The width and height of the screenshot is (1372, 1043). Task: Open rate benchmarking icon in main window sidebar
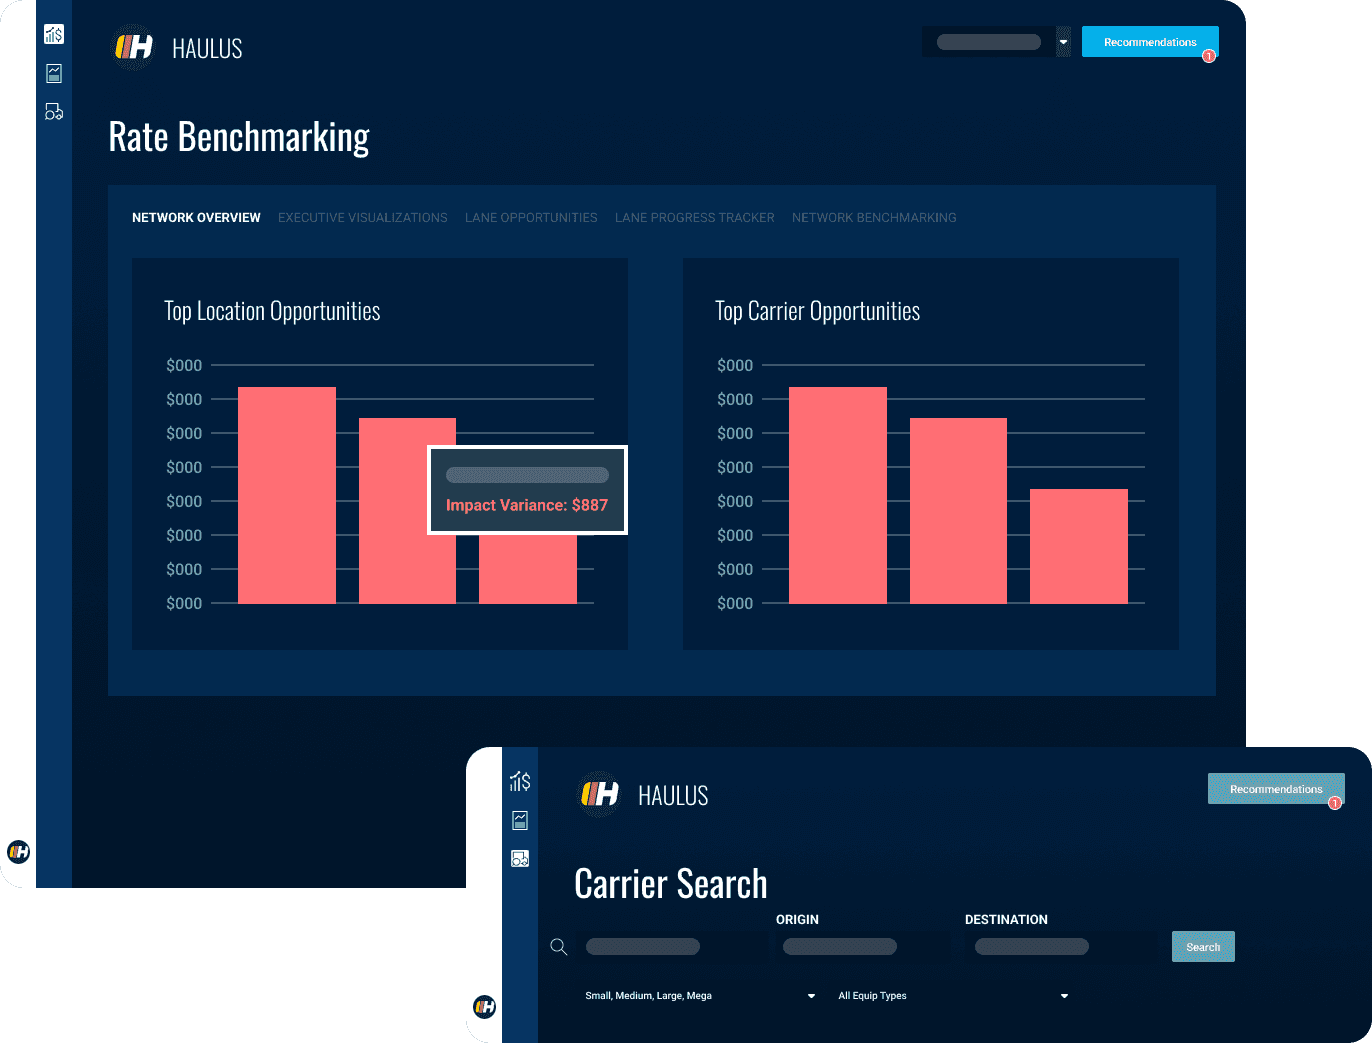[x=54, y=35]
